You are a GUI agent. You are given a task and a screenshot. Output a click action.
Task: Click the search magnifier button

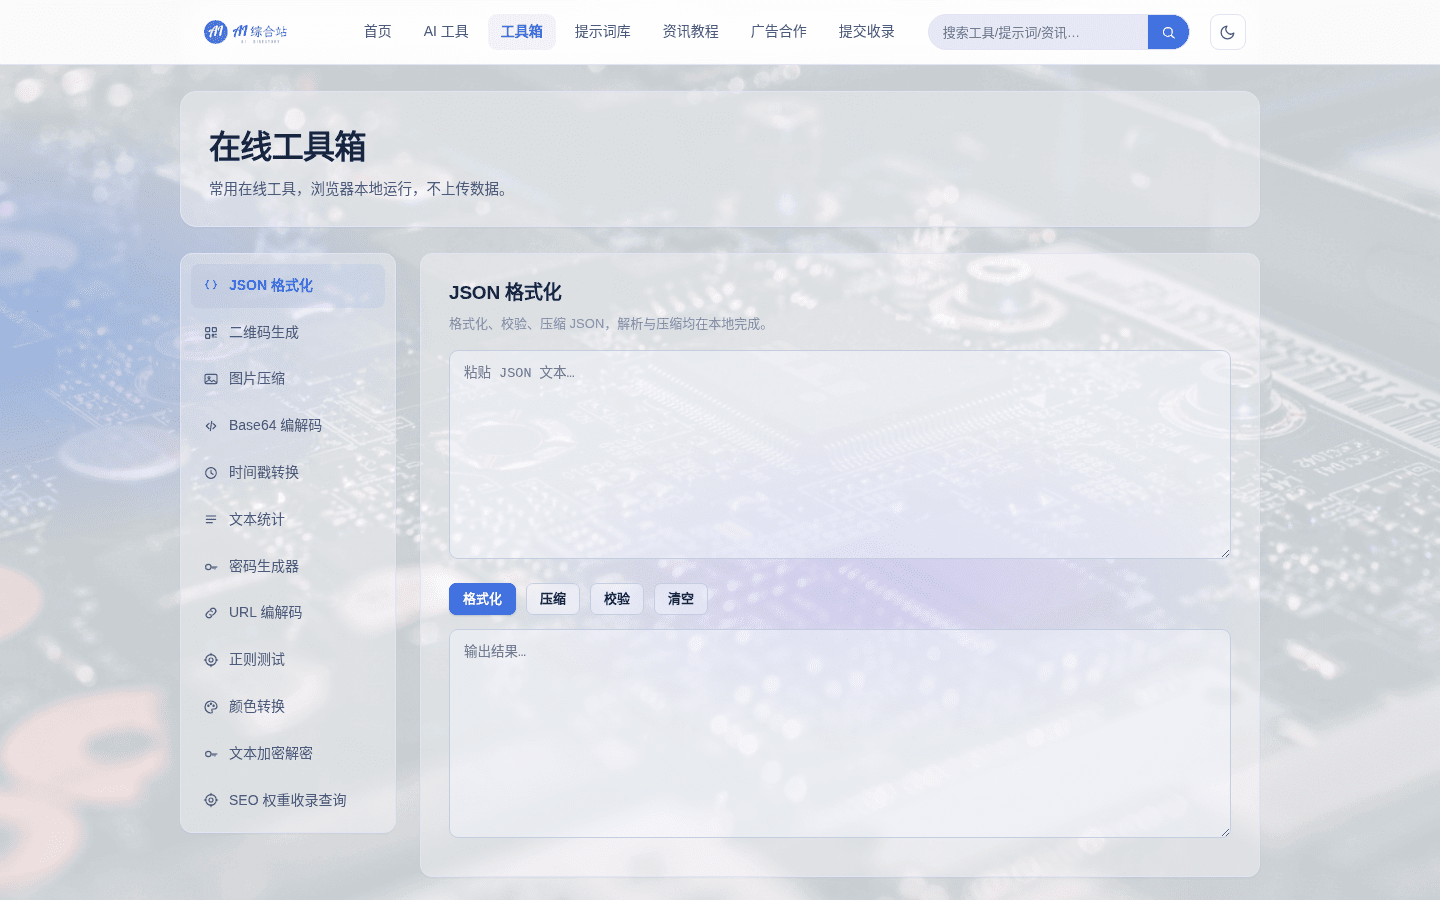click(x=1168, y=32)
